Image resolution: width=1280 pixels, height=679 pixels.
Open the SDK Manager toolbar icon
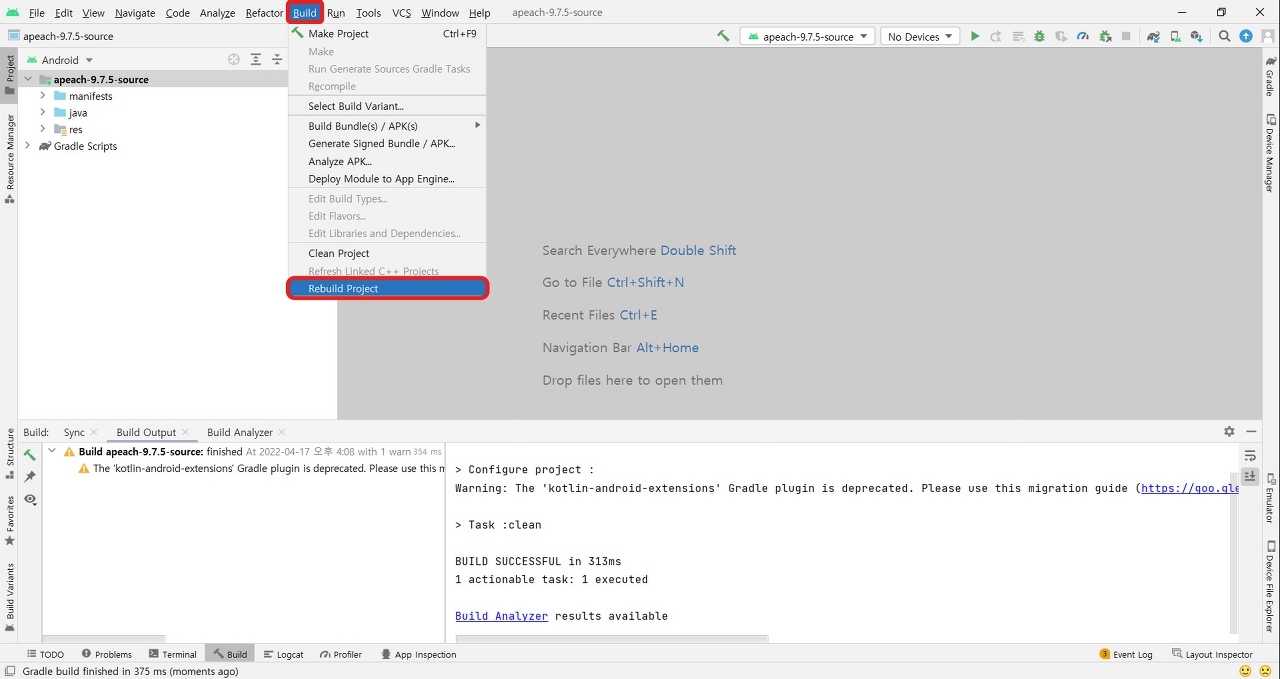click(x=1196, y=36)
